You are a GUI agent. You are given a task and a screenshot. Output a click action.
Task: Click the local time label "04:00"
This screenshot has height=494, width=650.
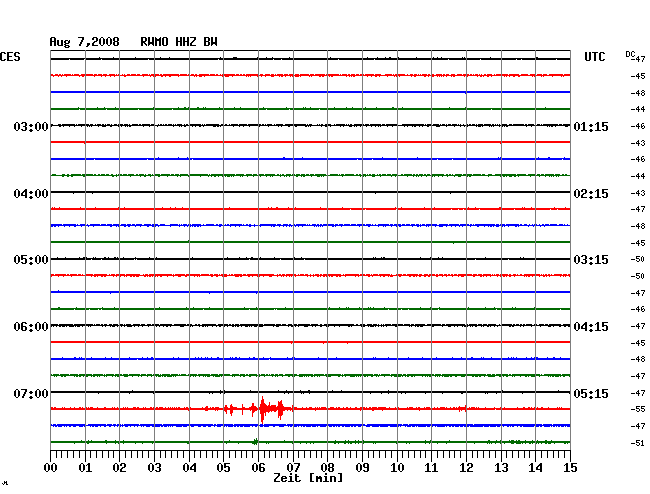(31, 194)
